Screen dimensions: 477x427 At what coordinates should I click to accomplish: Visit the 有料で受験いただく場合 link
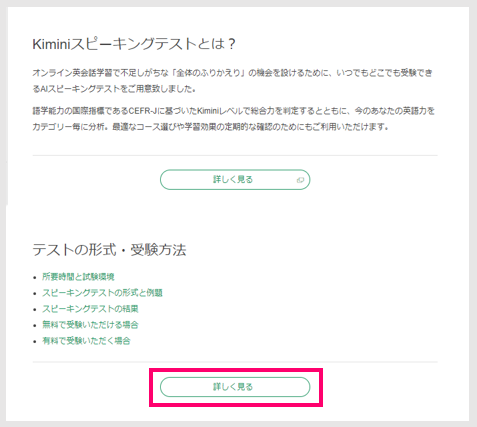86,341
